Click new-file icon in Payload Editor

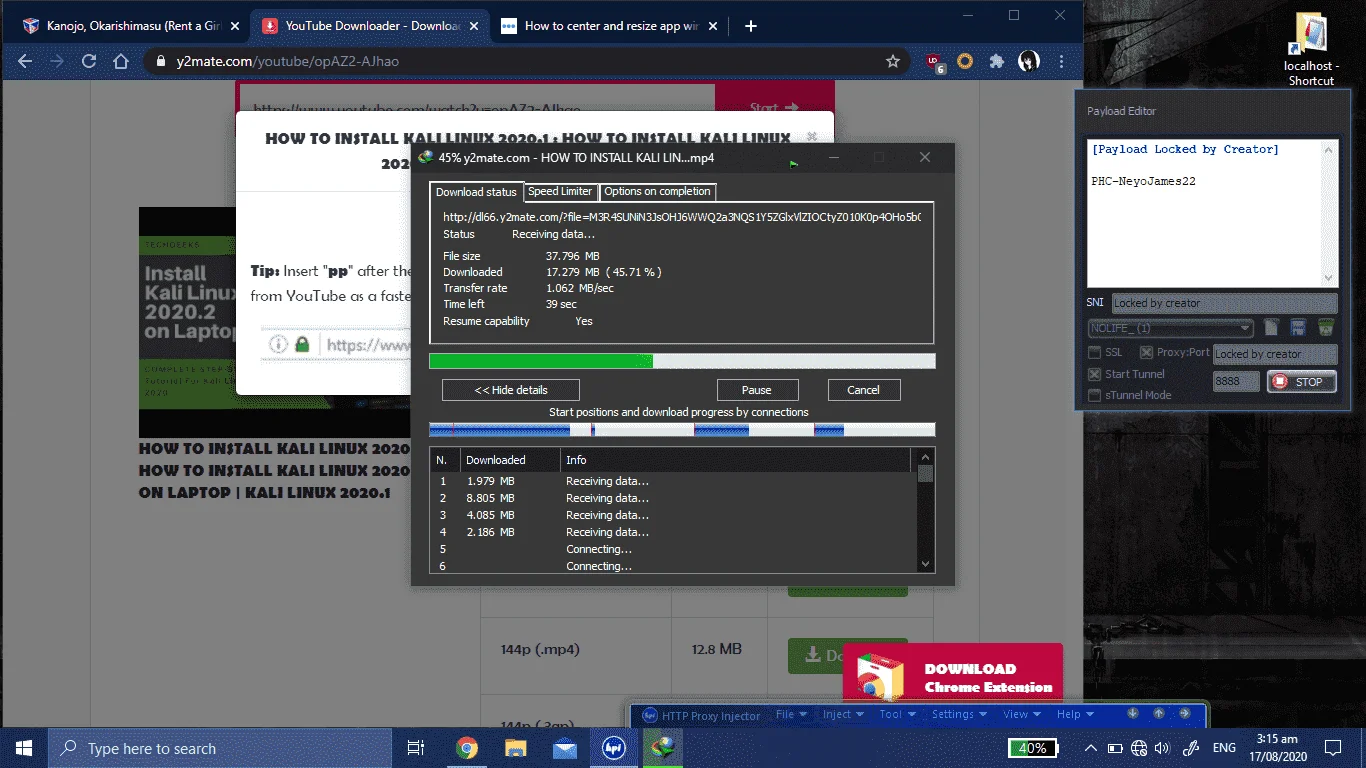(x=1271, y=327)
